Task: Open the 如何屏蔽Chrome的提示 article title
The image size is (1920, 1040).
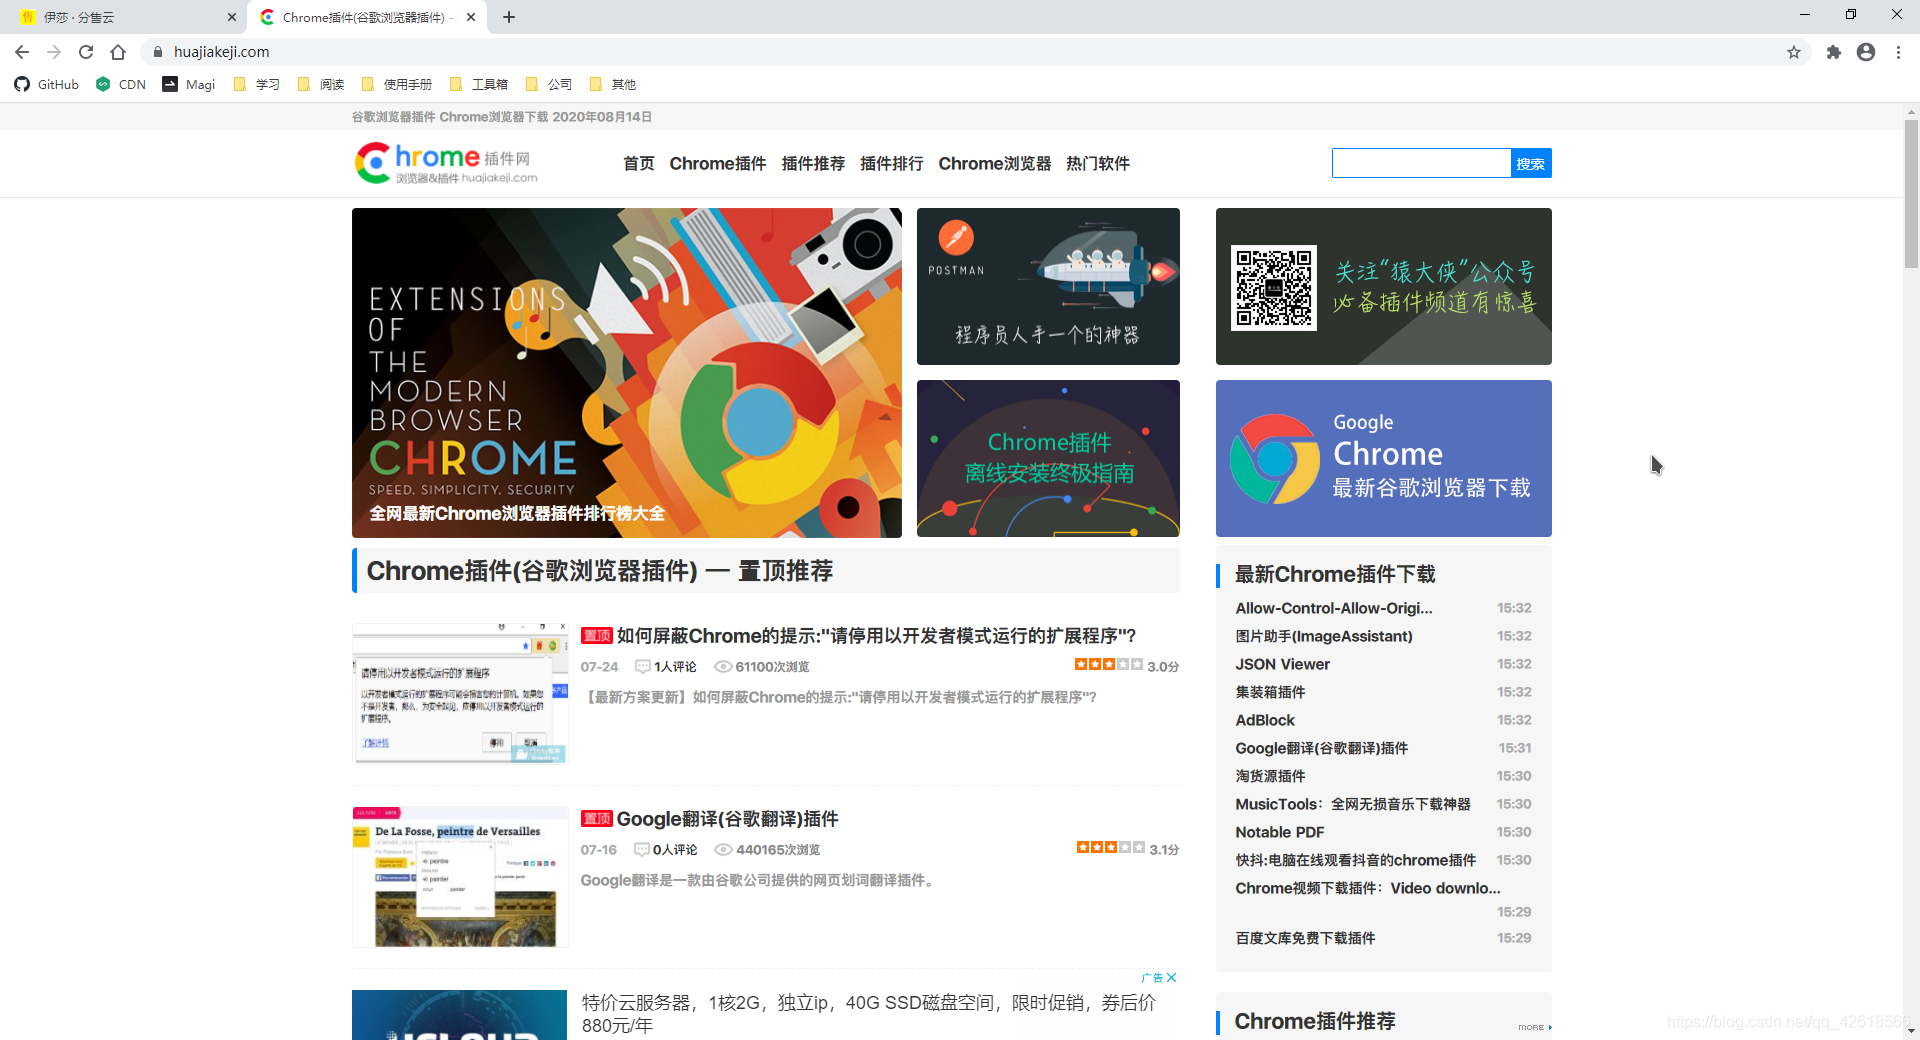Action: (x=876, y=636)
